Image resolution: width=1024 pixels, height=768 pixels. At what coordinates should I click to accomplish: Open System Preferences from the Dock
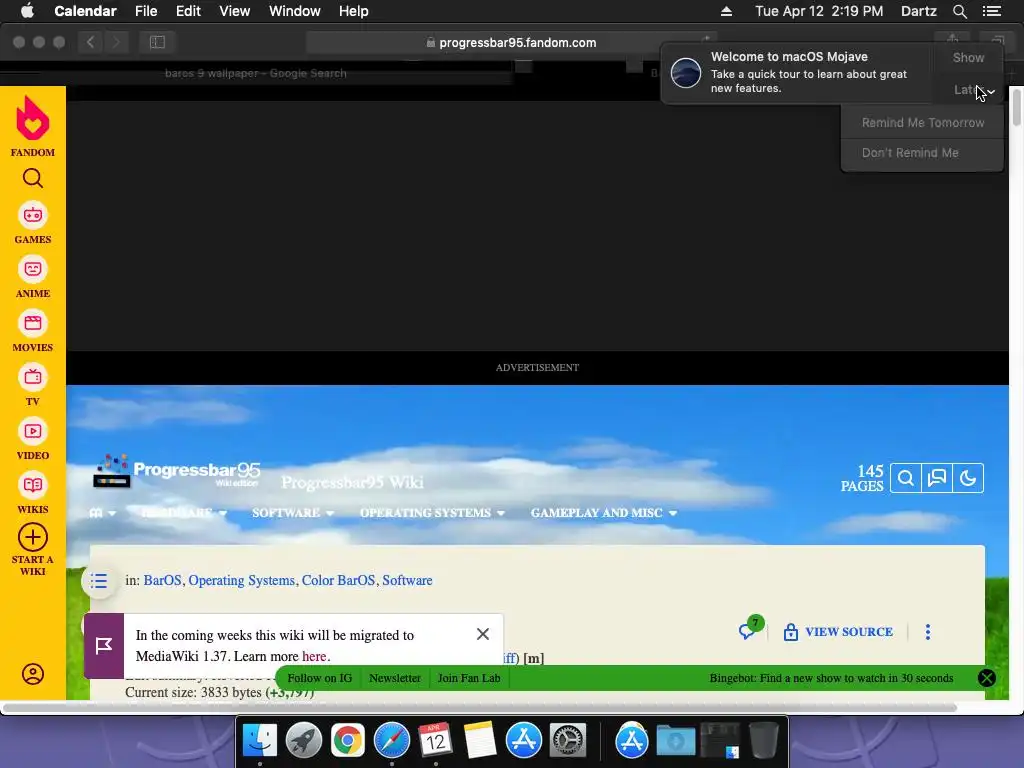point(568,740)
